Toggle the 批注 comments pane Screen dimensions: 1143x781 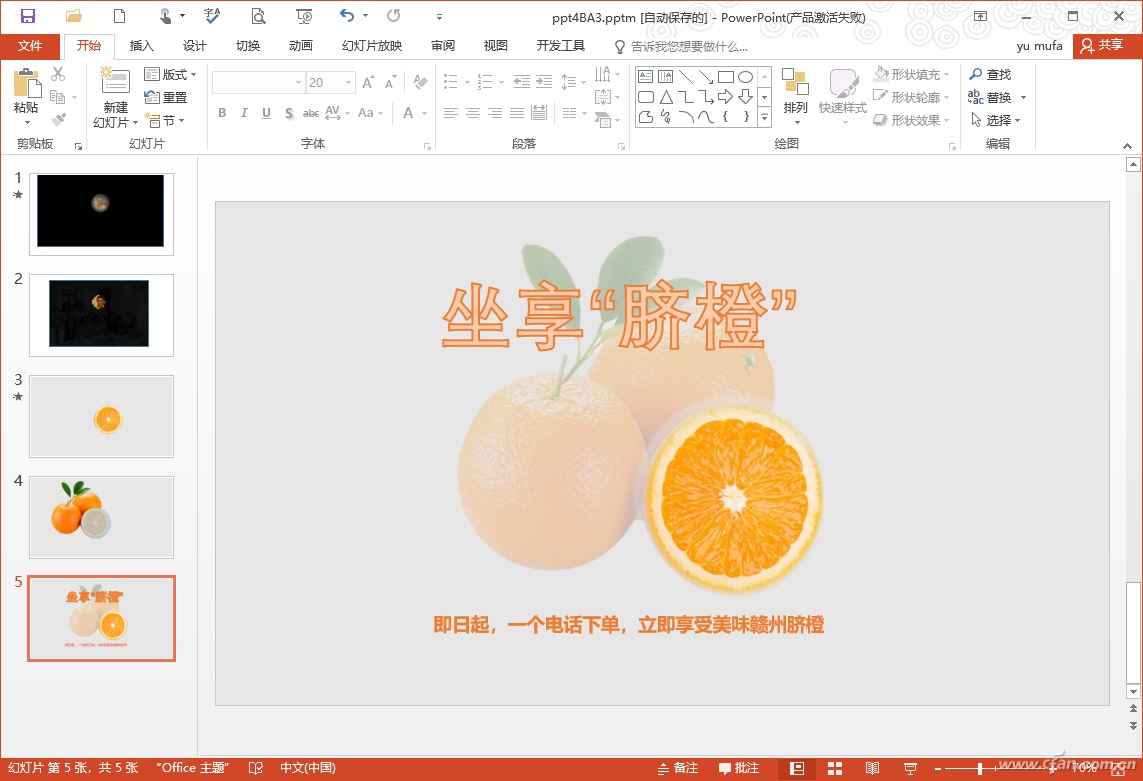[738, 768]
